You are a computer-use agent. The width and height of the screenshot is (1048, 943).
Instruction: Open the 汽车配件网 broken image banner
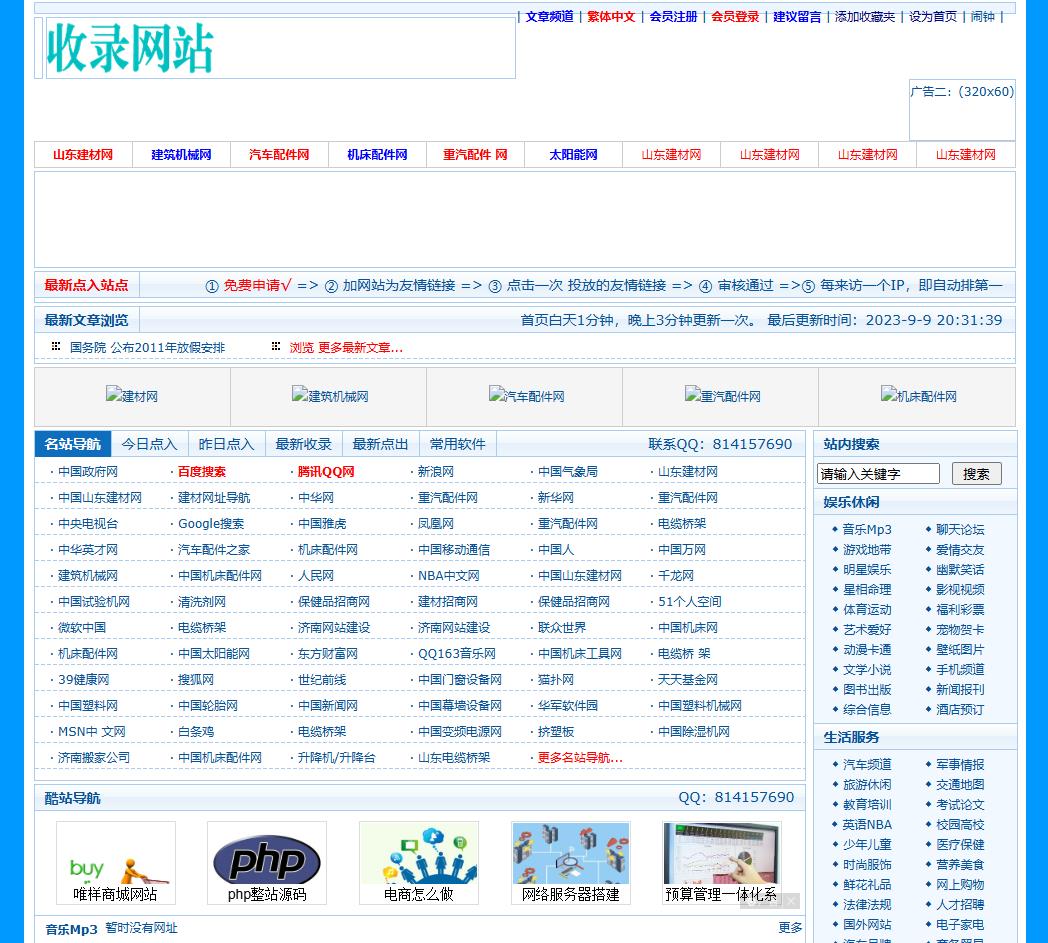pyautogui.click(x=527, y=396)
